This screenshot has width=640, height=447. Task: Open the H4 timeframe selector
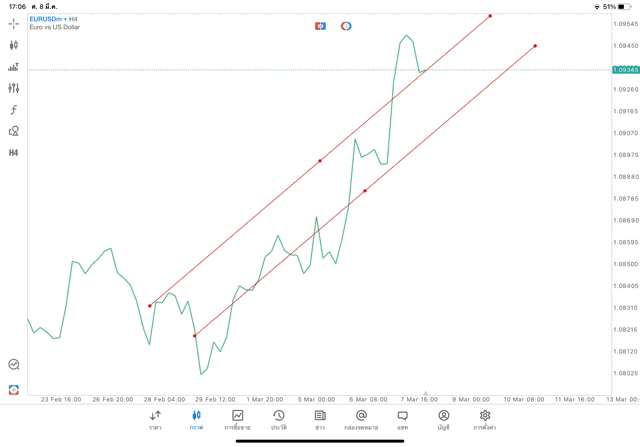pyautogui.click(x=14, y=153)
